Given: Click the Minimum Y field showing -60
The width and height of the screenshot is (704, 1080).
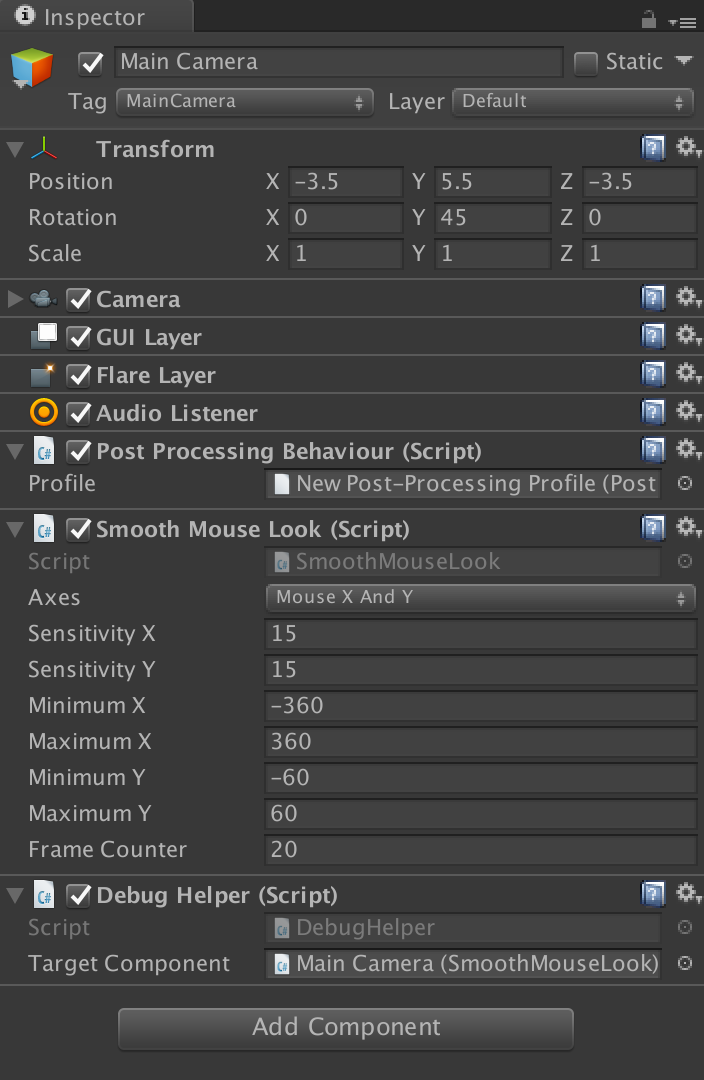Looking at the screenshot, I should (481, 778).
